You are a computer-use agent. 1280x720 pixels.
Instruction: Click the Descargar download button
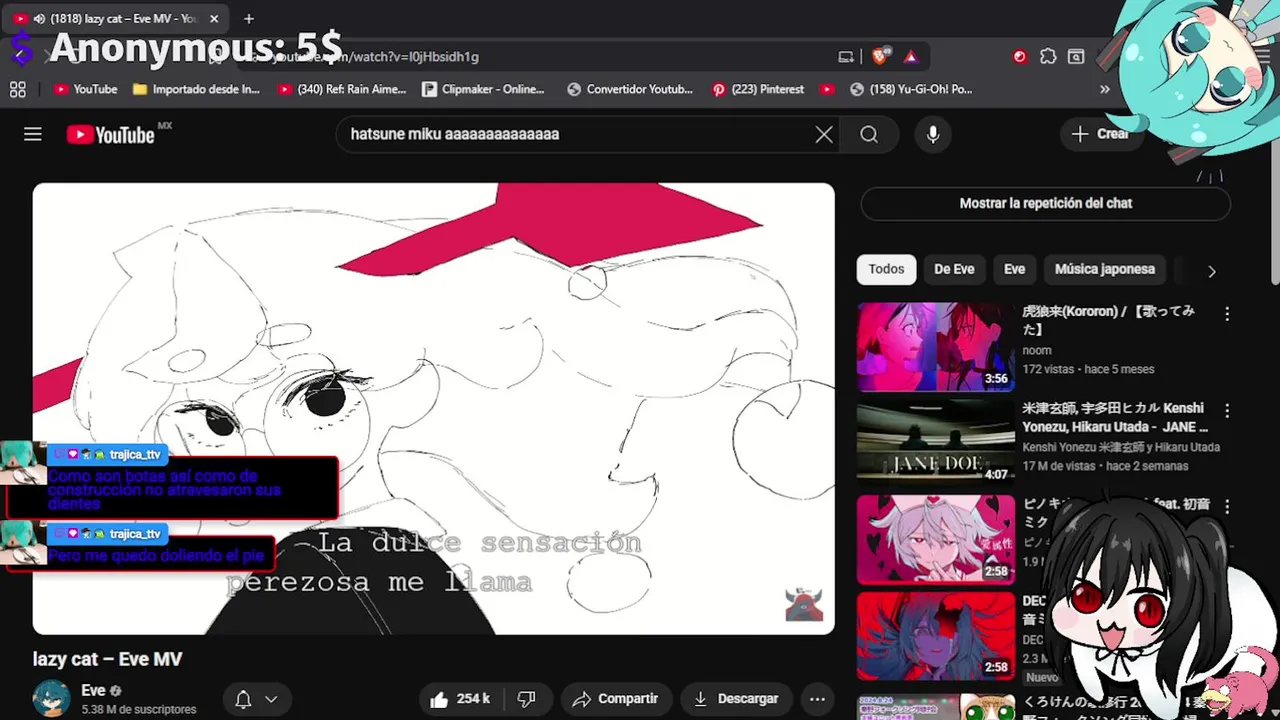[736, 699]
